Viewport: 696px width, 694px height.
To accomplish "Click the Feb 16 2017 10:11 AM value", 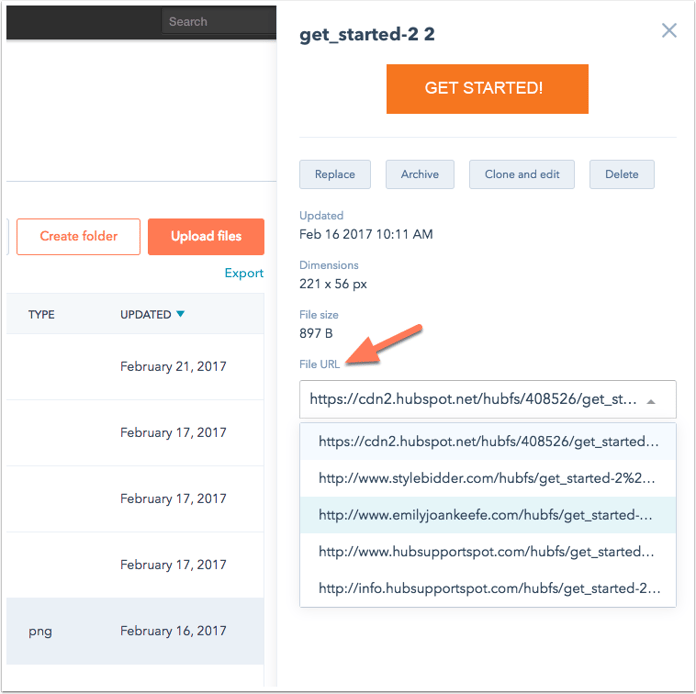I will (366, 234).
